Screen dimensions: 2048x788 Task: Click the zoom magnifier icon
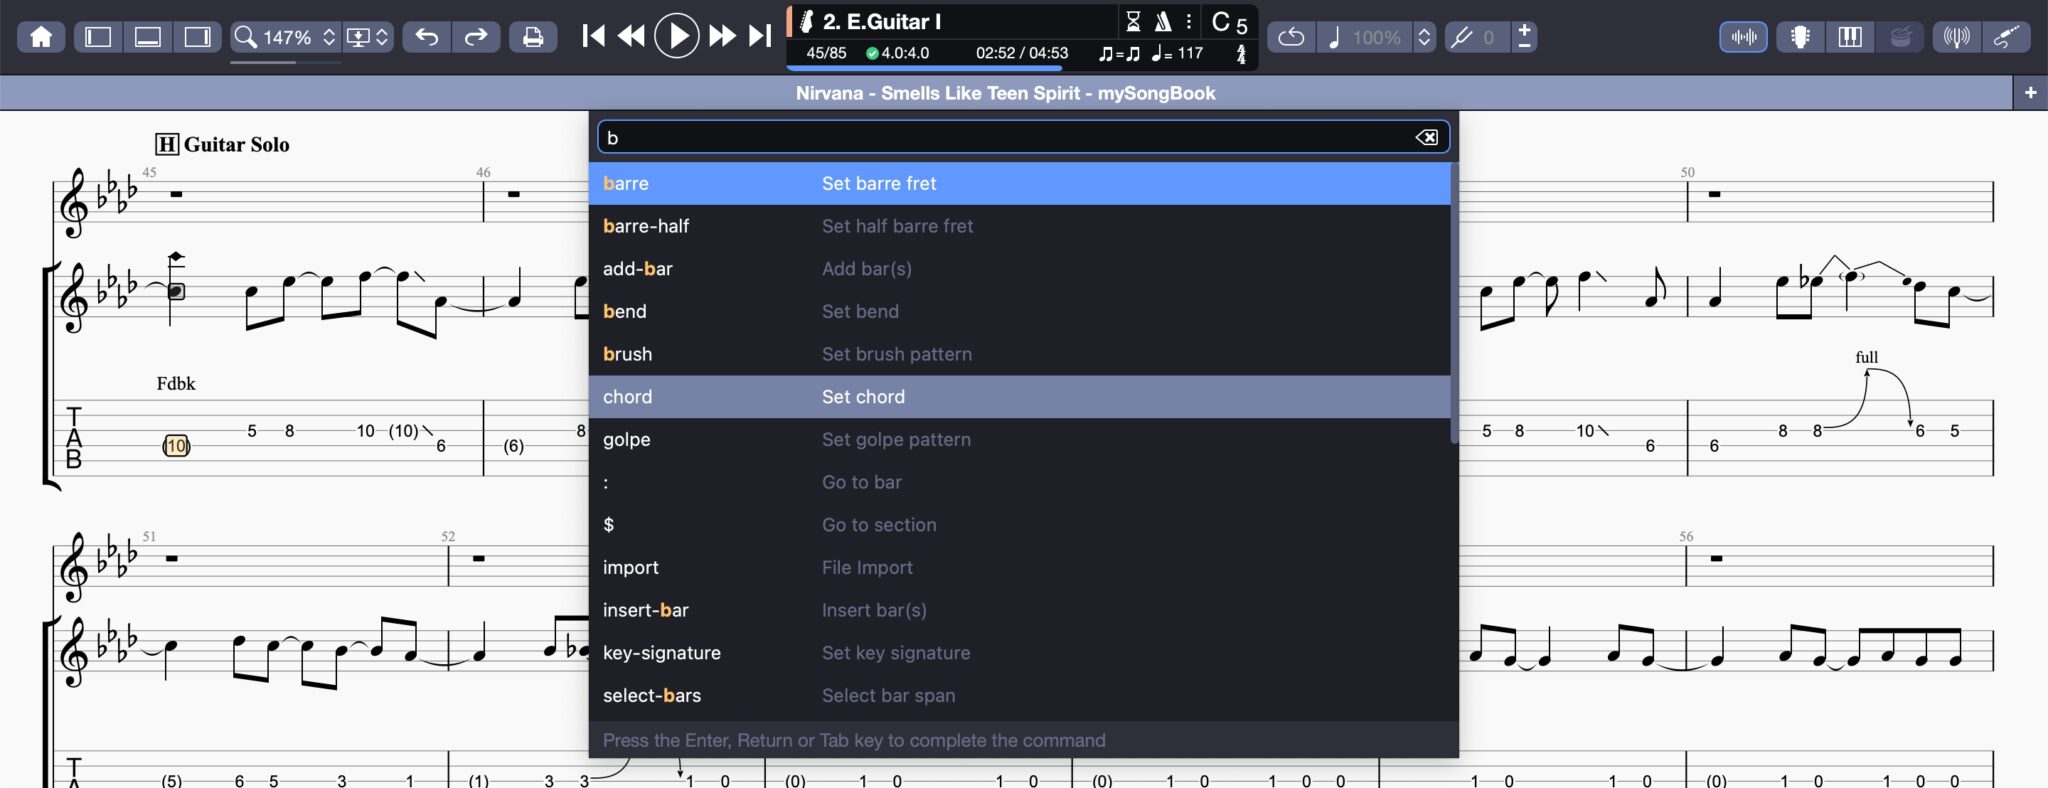tap(245, 37)
